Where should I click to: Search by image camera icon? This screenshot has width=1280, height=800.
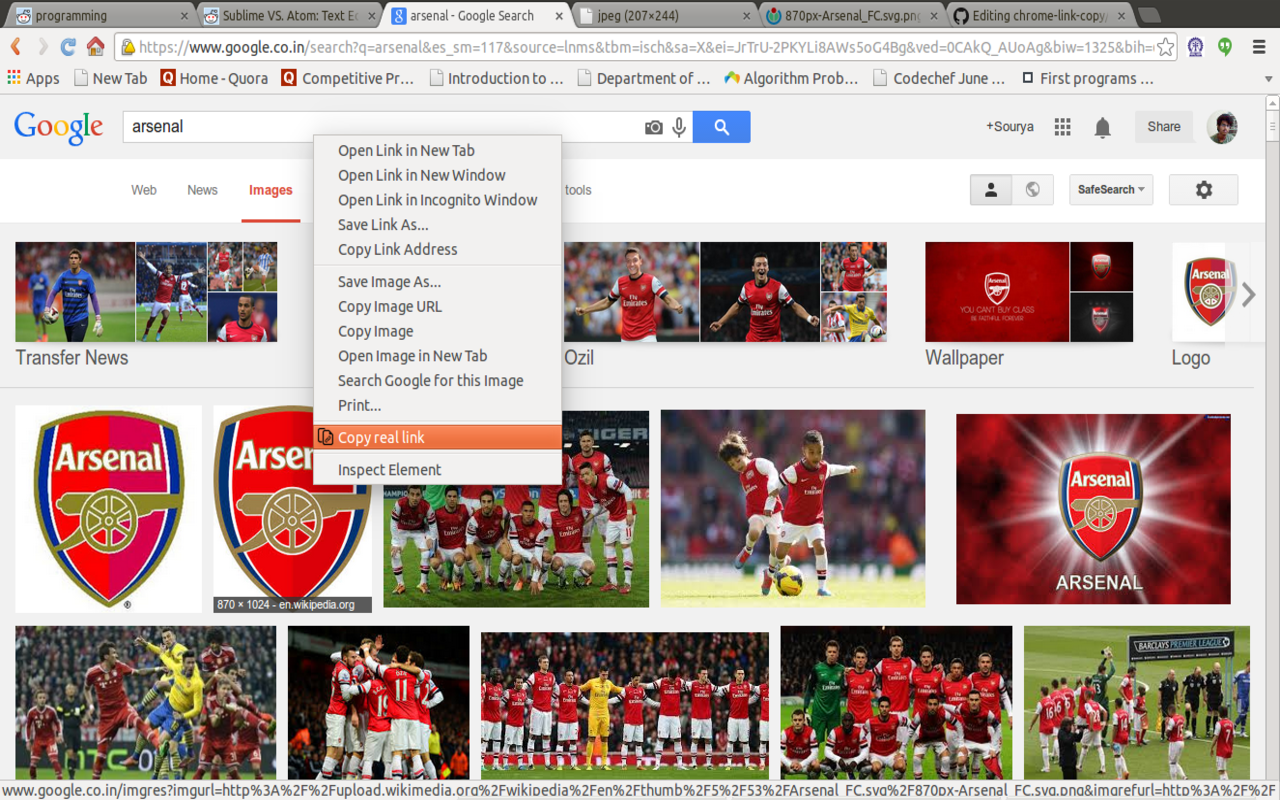pos(653,127)
